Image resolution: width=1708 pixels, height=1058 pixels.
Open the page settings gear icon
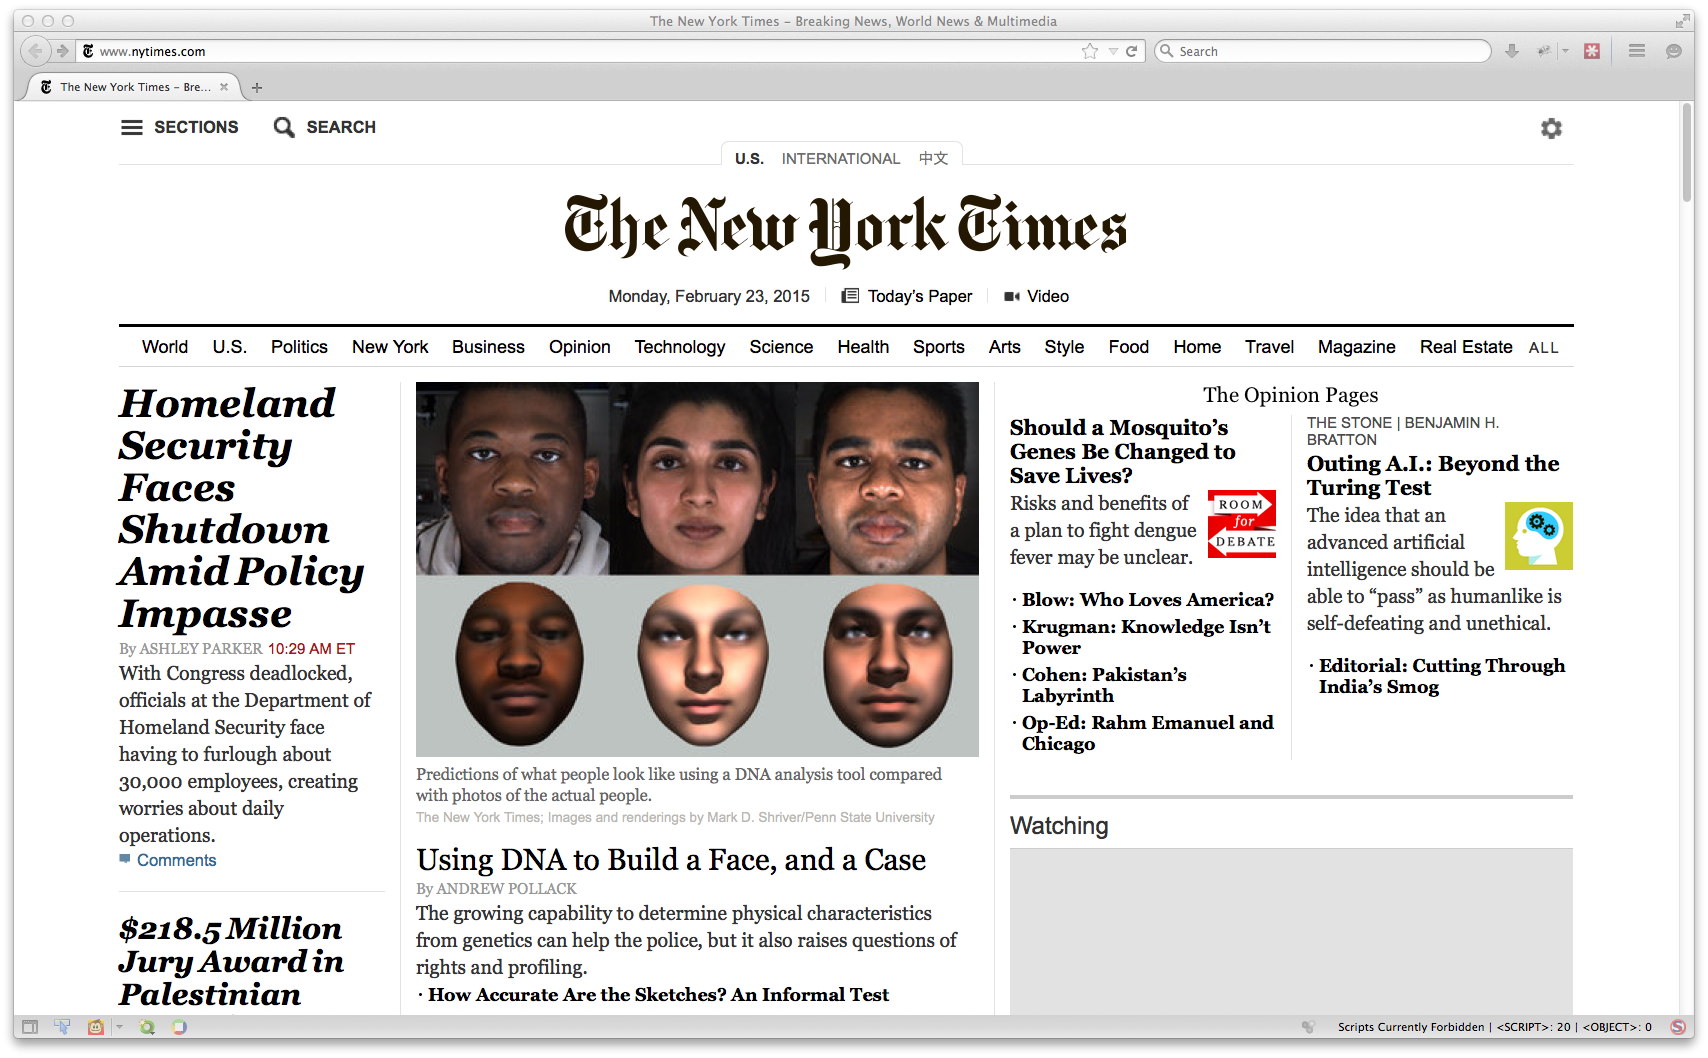coord(1551,128)
